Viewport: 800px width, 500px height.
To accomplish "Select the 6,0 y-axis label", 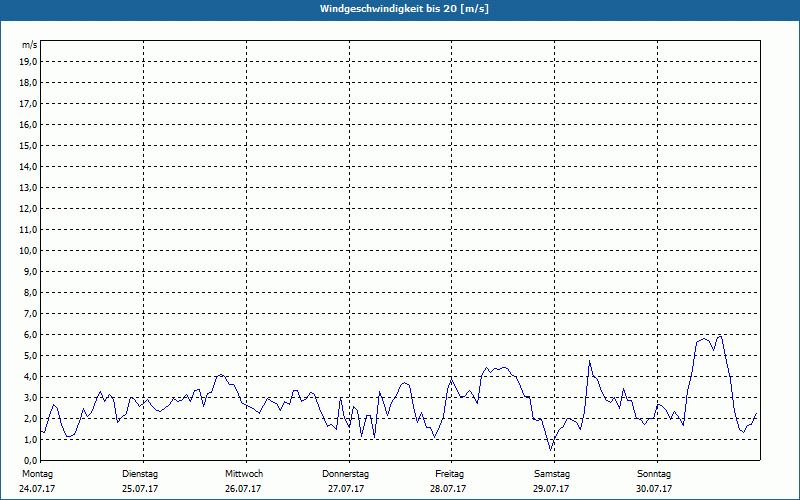I will [30, 335].
